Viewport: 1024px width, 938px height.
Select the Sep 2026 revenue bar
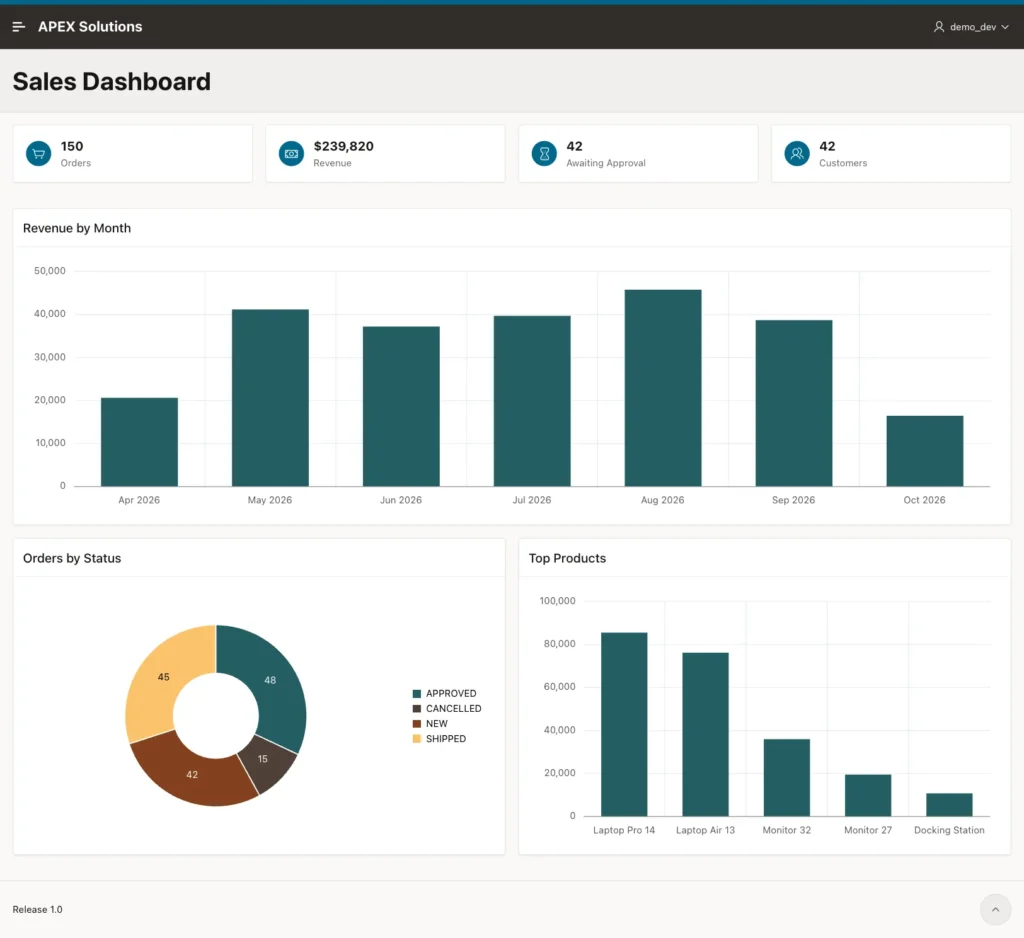pyautogui.click(x=794, y=403)
